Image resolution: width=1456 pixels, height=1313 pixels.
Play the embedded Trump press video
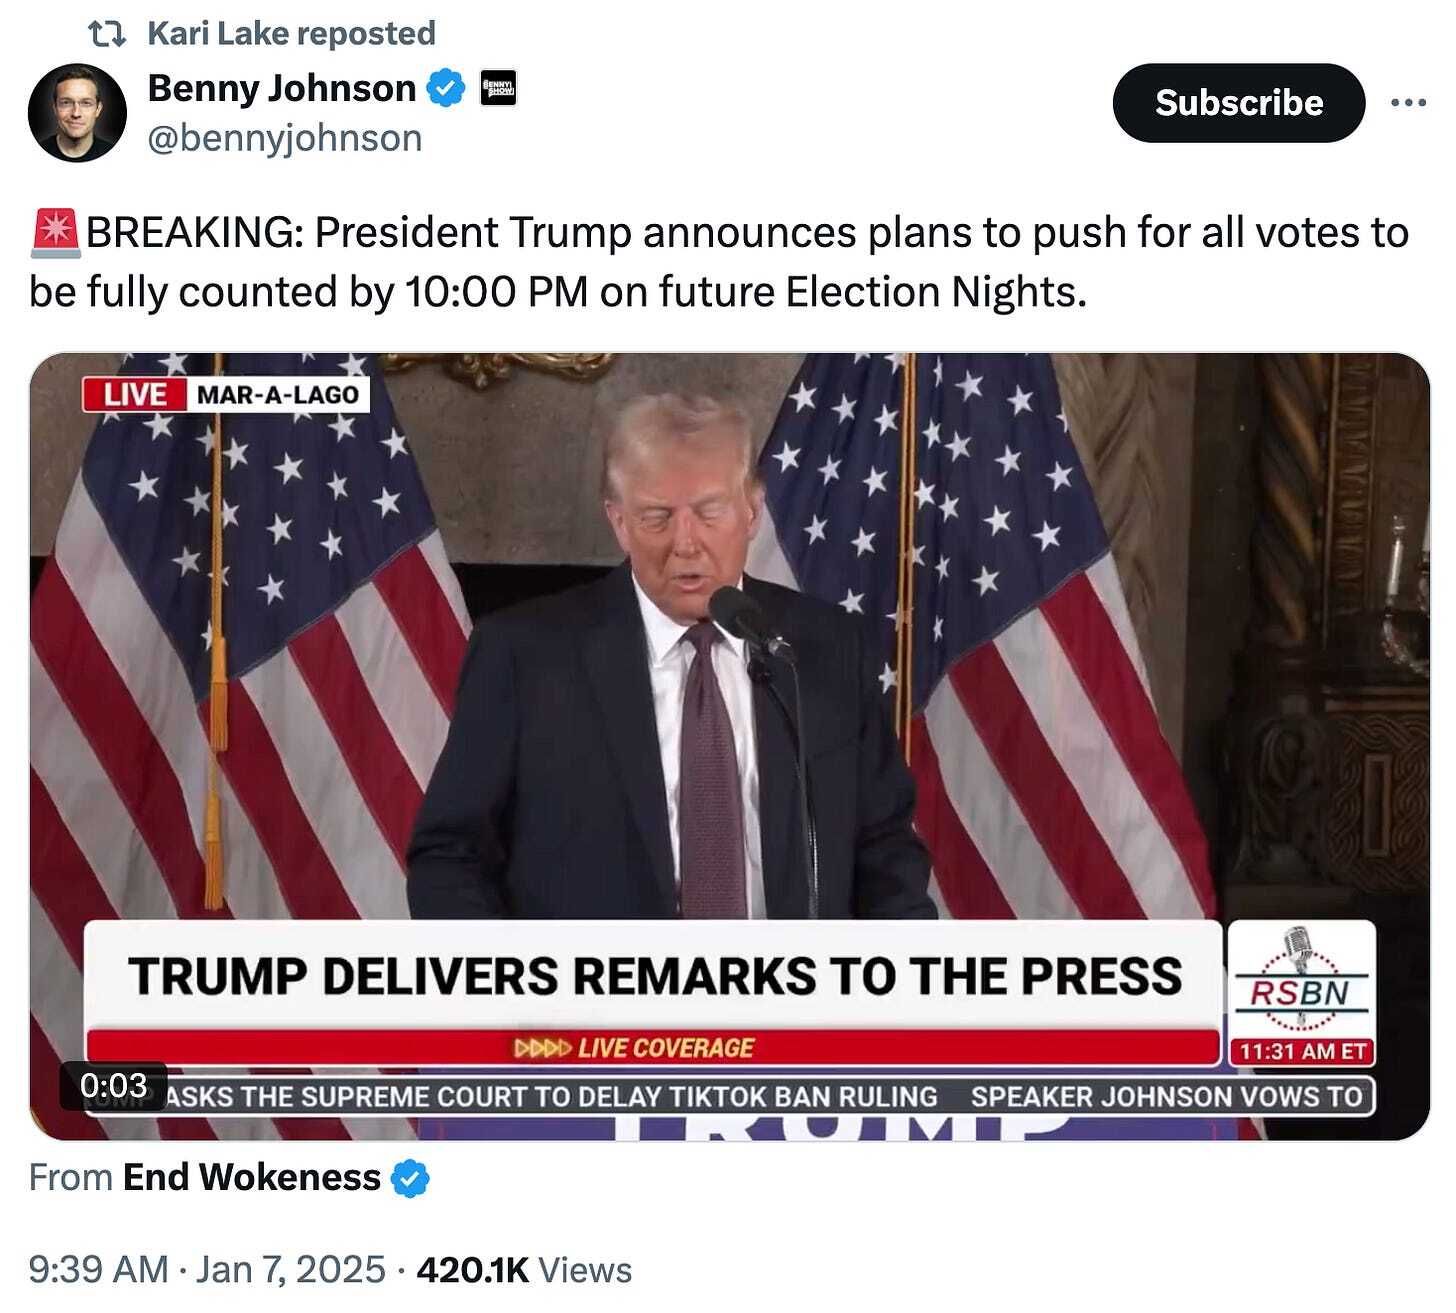[729, 746]
